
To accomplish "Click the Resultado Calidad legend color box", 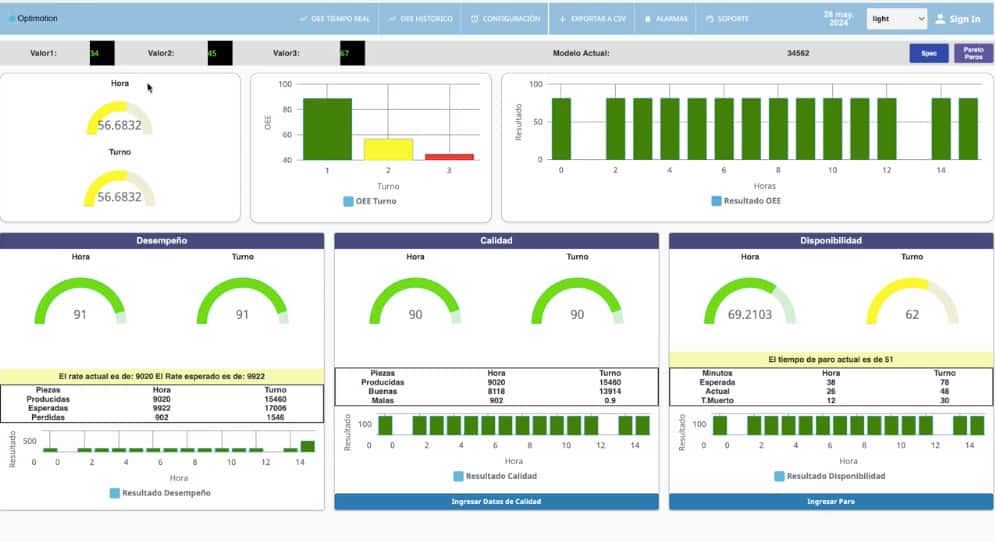I will point(458,477).
